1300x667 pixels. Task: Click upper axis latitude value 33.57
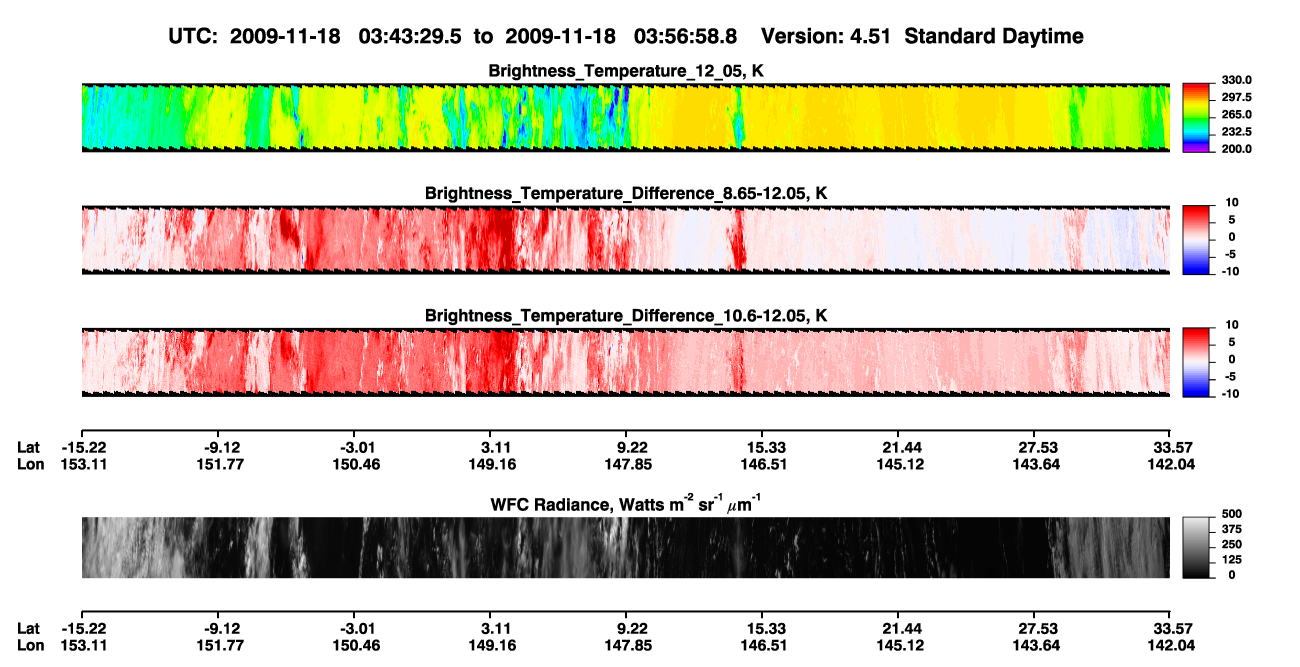point(1170,447)
